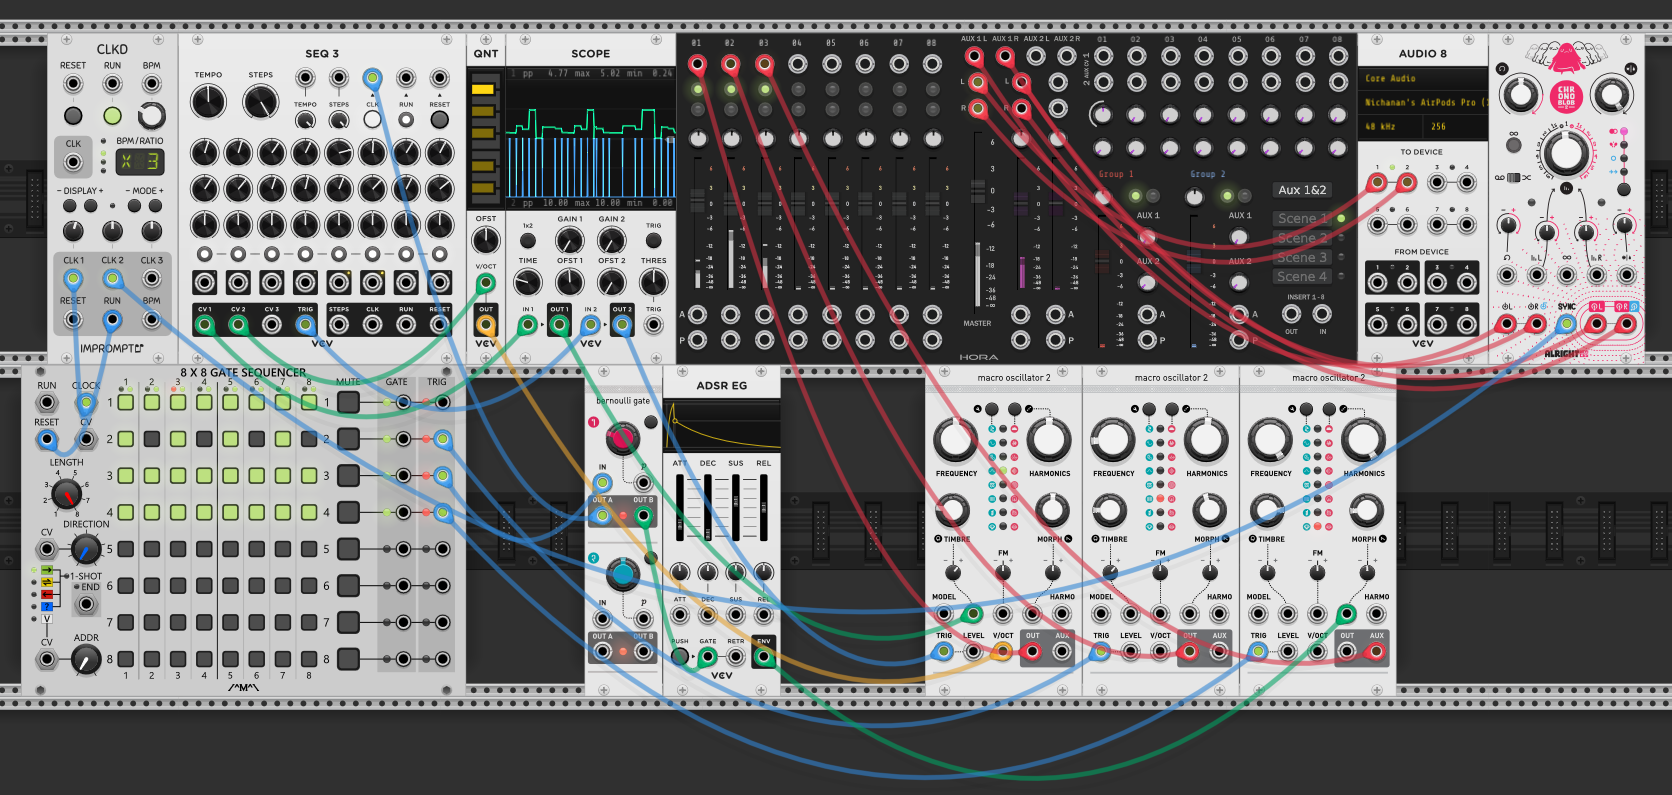Click the mixer INSERT 1-8 OUT jack
Viewport: 1672px width, 795px height.
click(1291, 314)
